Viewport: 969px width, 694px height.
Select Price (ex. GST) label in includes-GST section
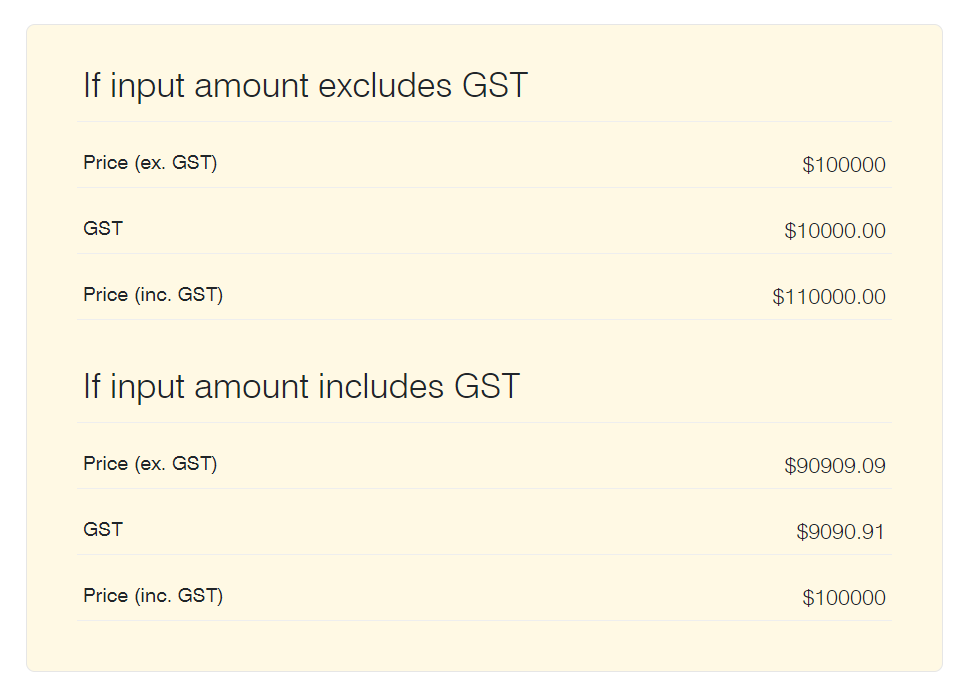150,464
